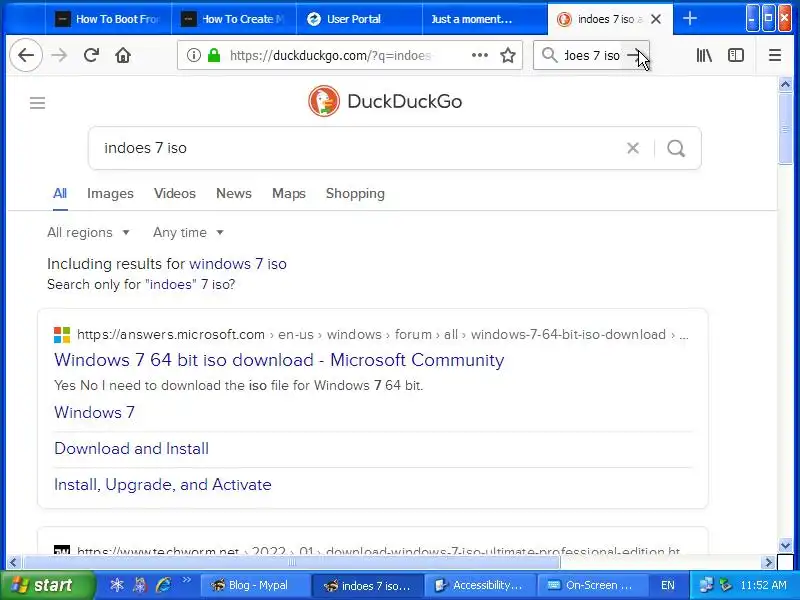Screen dimensions: 800x600
Task: Go back to the previous page
Action: pyautogui.click(x=26, y=55)
